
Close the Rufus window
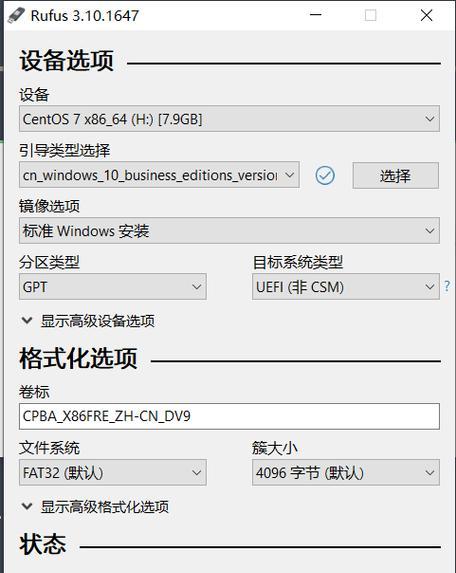[426, 15]
